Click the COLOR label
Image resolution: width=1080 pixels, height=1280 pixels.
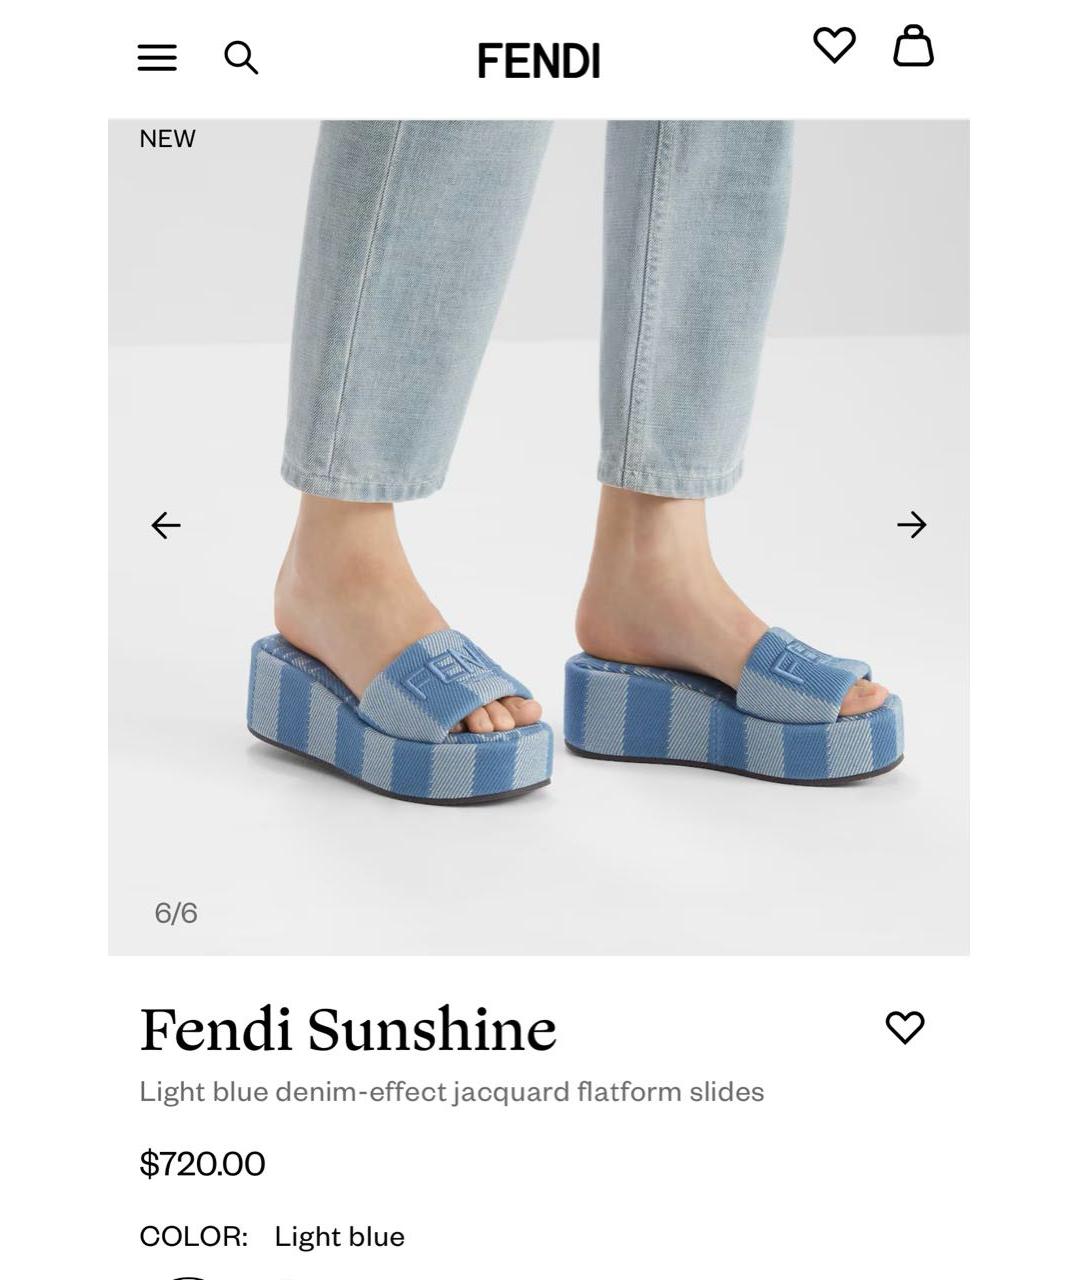194,1236
